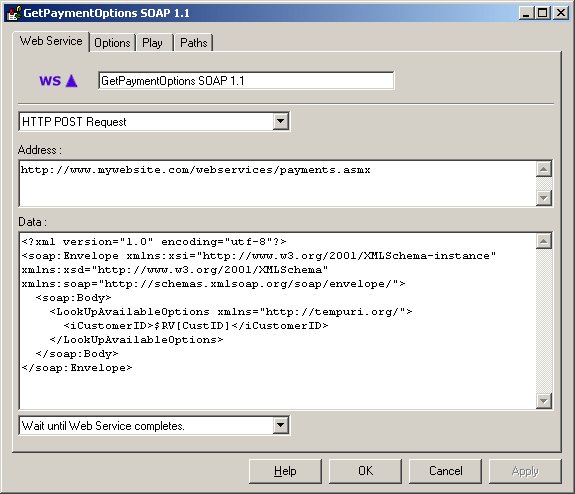Click Address box scroll up arrow
Image resolution: width=575 pixels, height=494 pixels.
point(544,169)
